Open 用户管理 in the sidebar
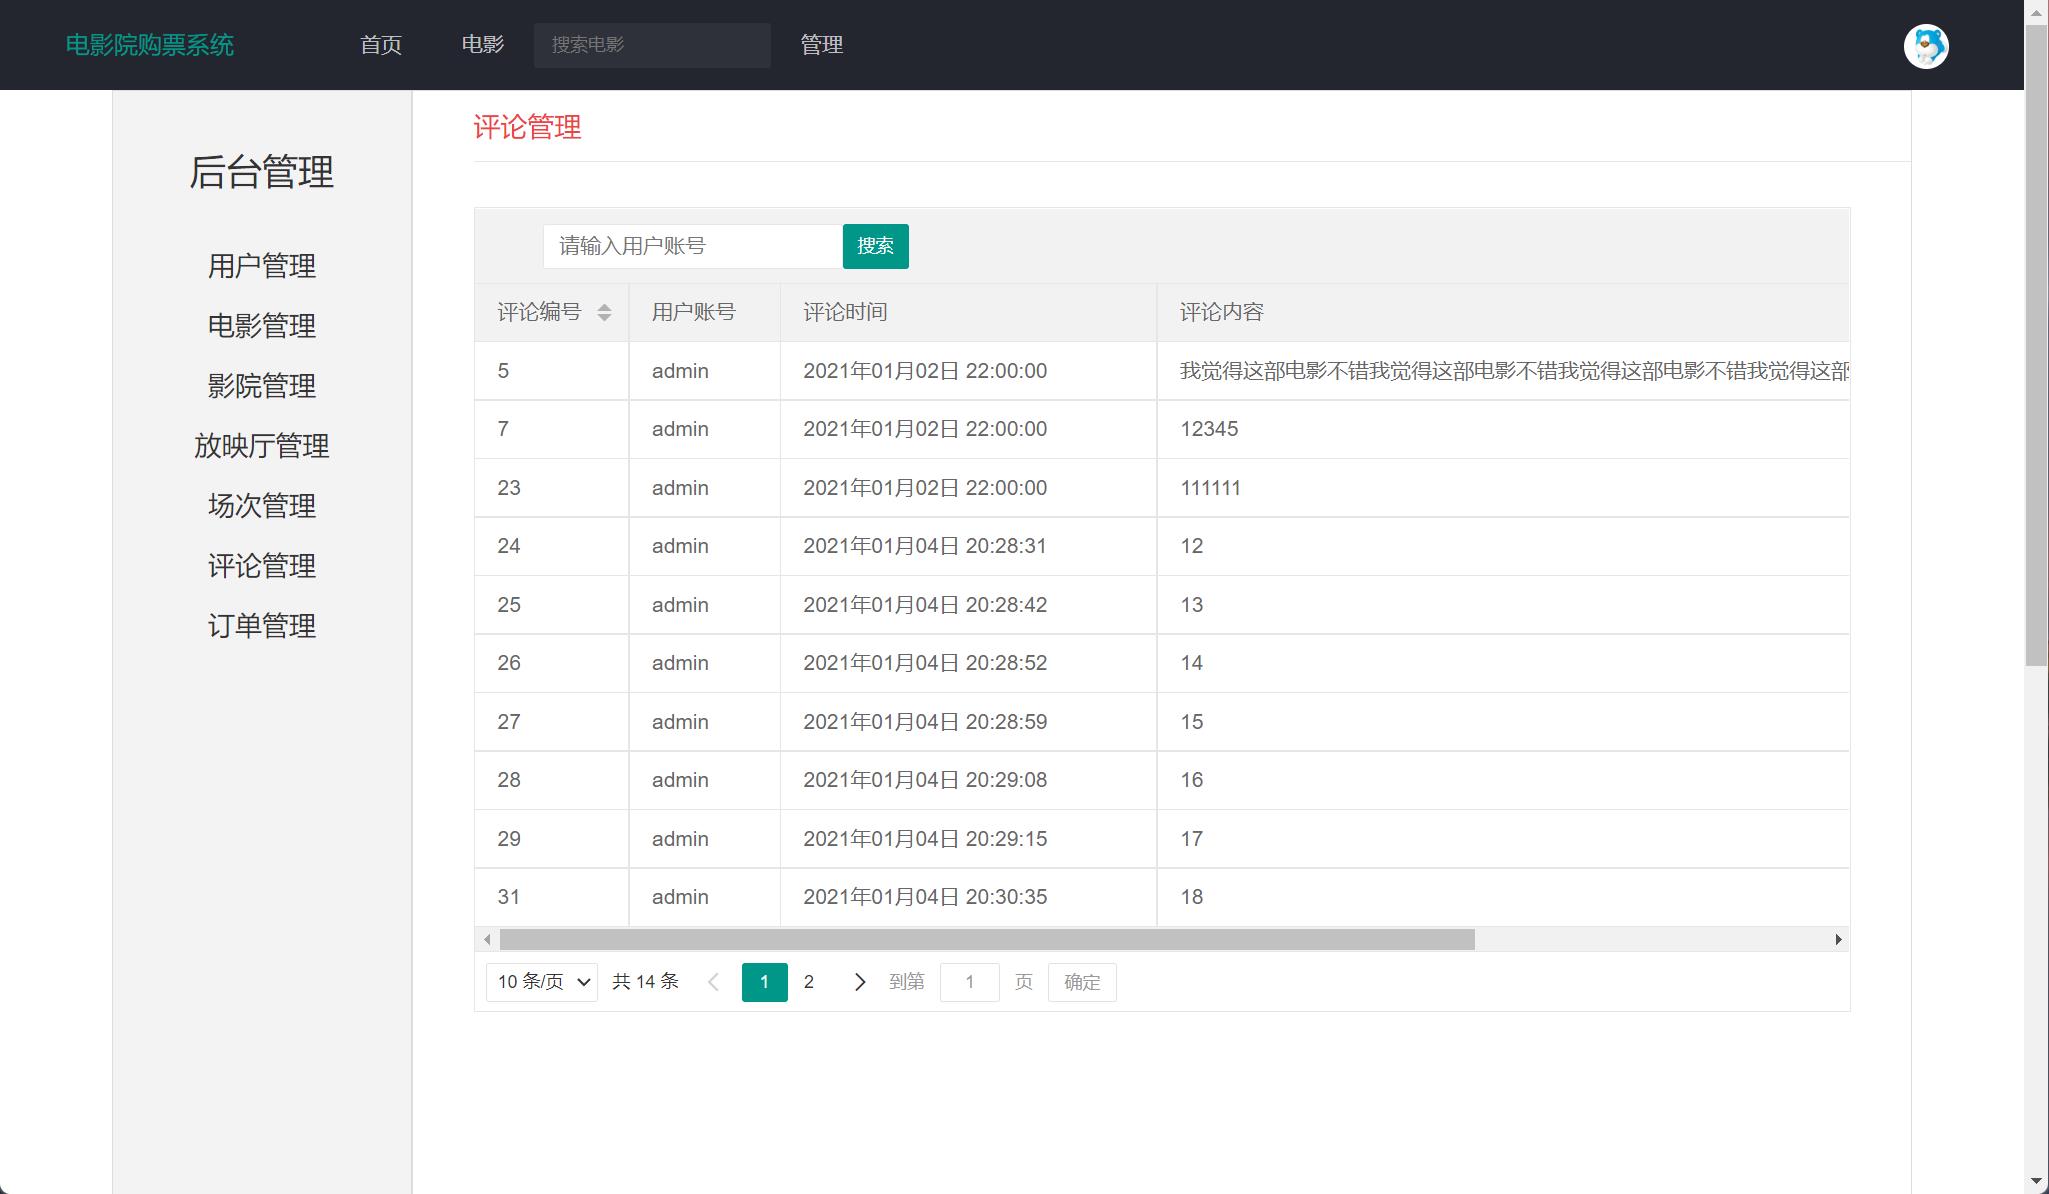The image size is (2049, 1194). click(261, 266)
